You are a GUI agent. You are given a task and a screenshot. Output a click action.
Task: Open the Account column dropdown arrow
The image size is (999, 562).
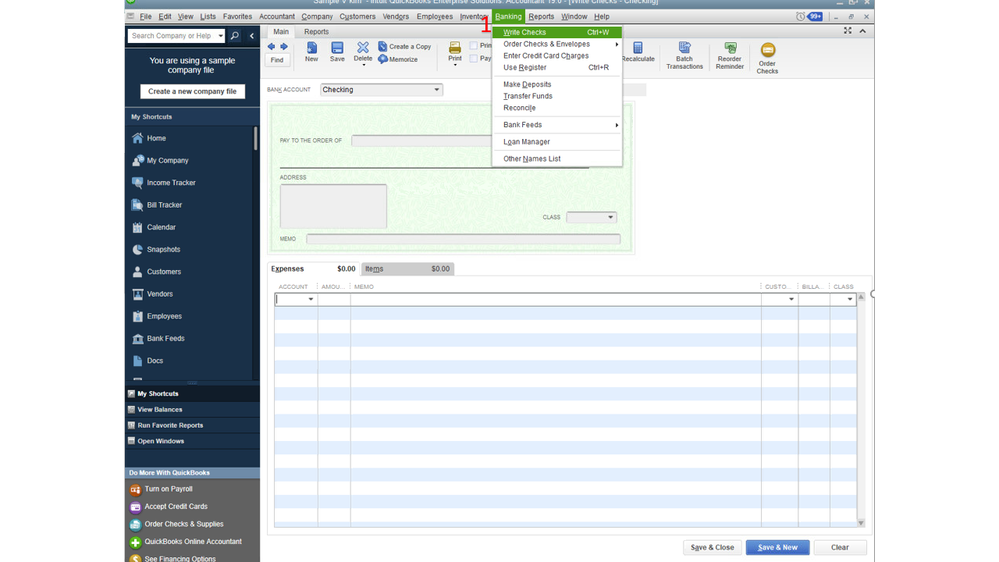coord(311,299)
